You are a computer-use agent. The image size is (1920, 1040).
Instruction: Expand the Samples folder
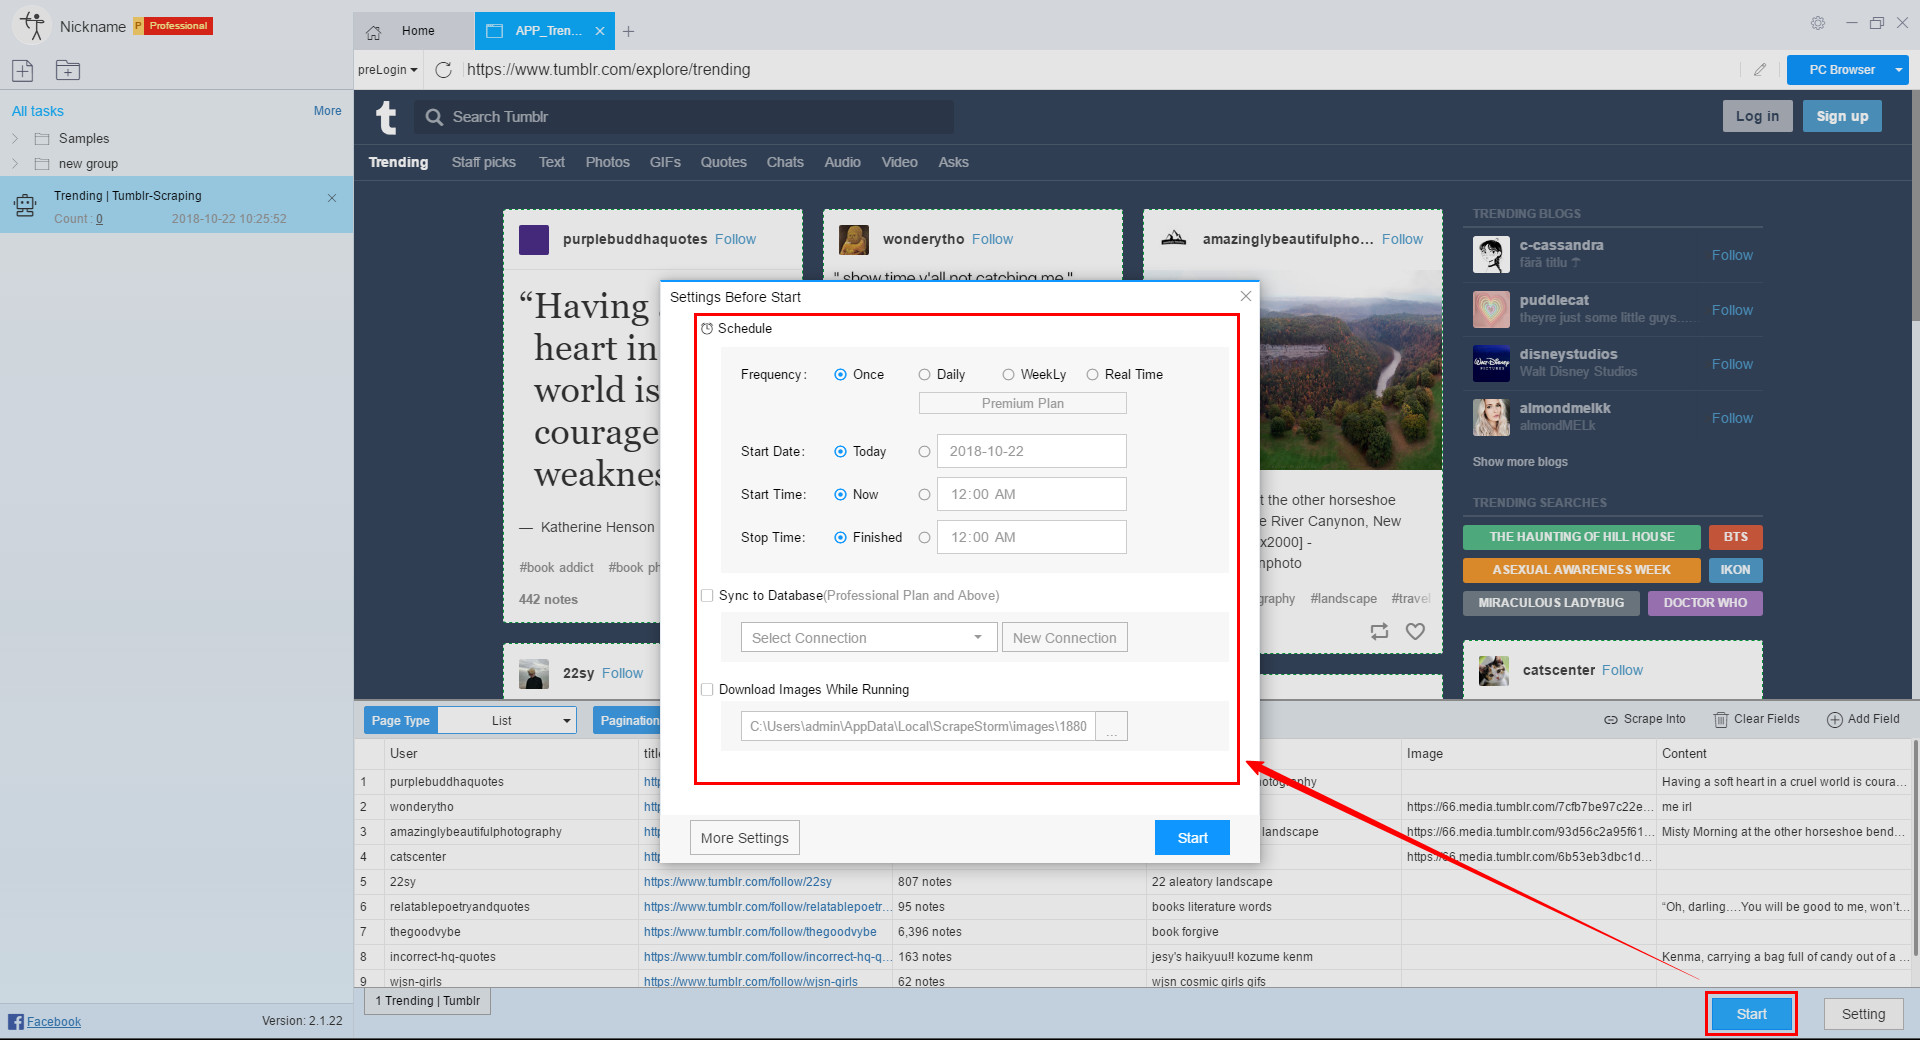[x=15, y=139]
